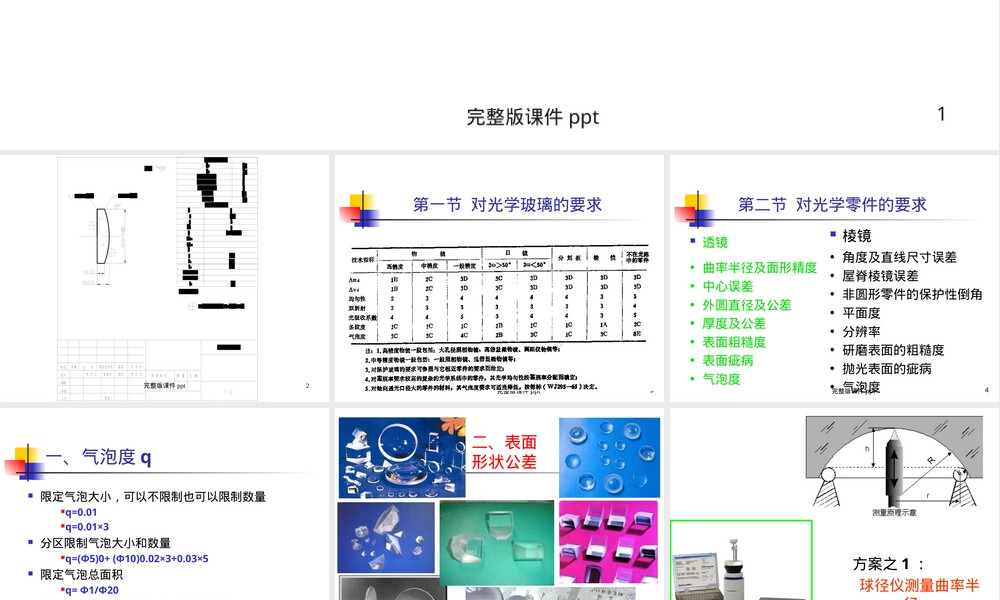Image resolution: width=1000 pixels, height=600 pixels.
Task: Click the 棱镜 bullet heading
Action: click(857, 236)
